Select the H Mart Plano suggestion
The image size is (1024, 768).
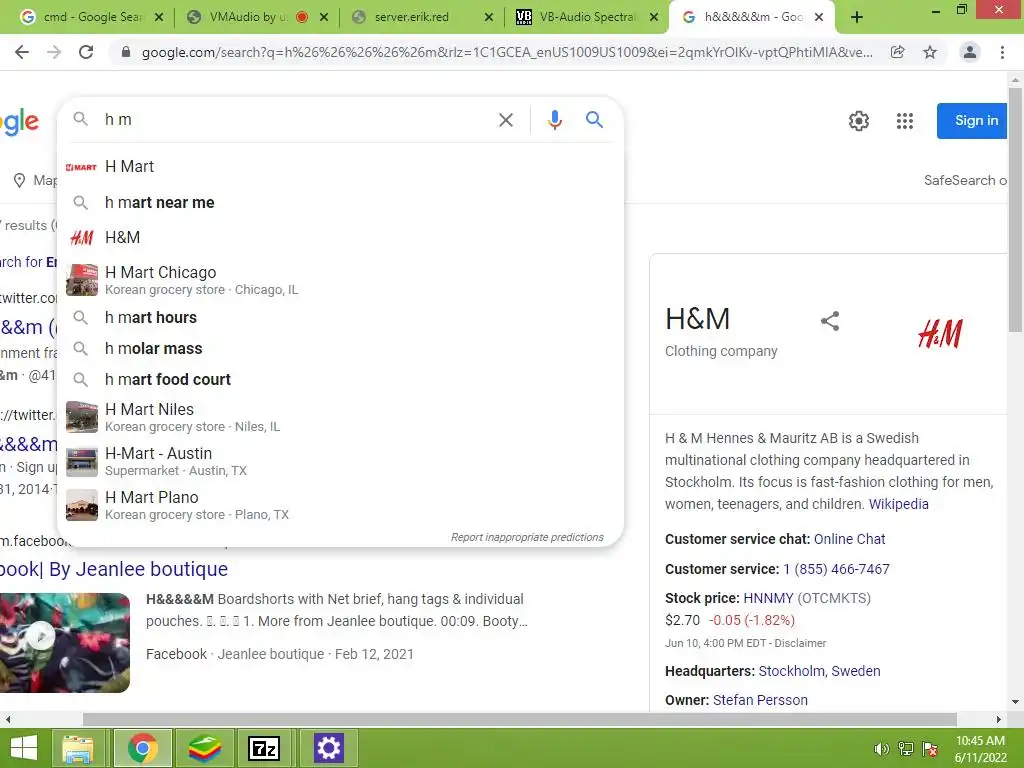[x=340, y=505]
